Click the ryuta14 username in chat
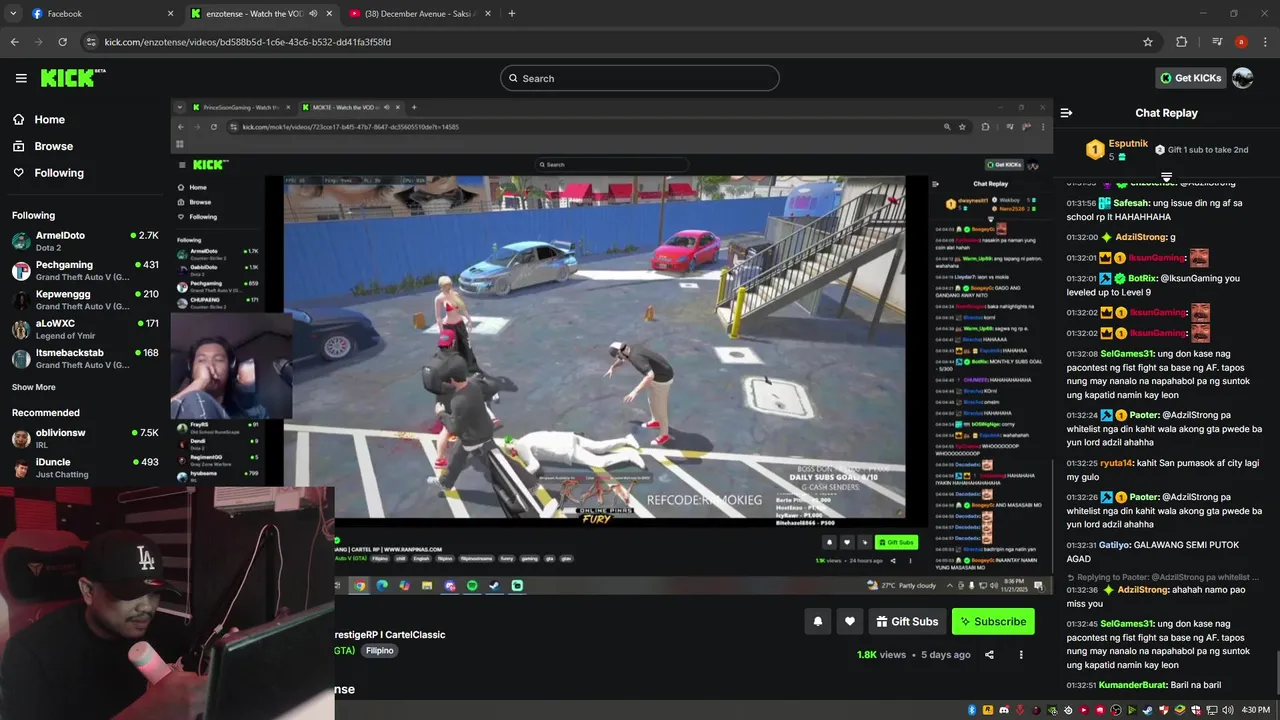The image size is (1280, 720). point(1117,463)
